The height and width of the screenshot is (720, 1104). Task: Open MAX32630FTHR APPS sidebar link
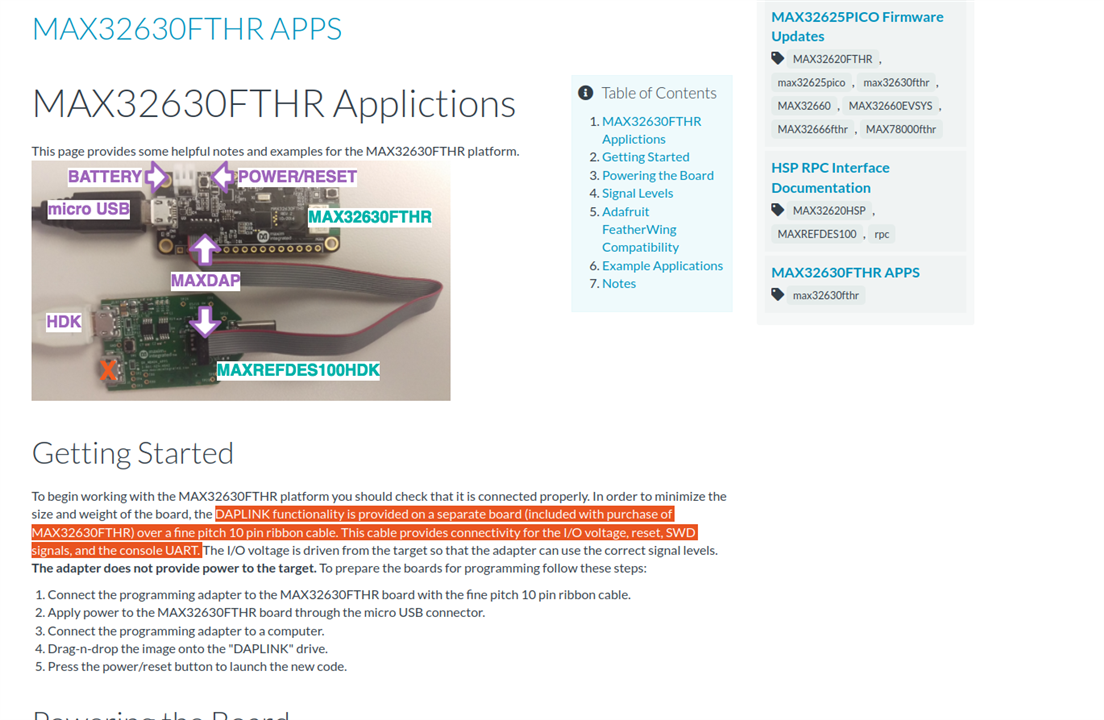(x=845, y=272)
